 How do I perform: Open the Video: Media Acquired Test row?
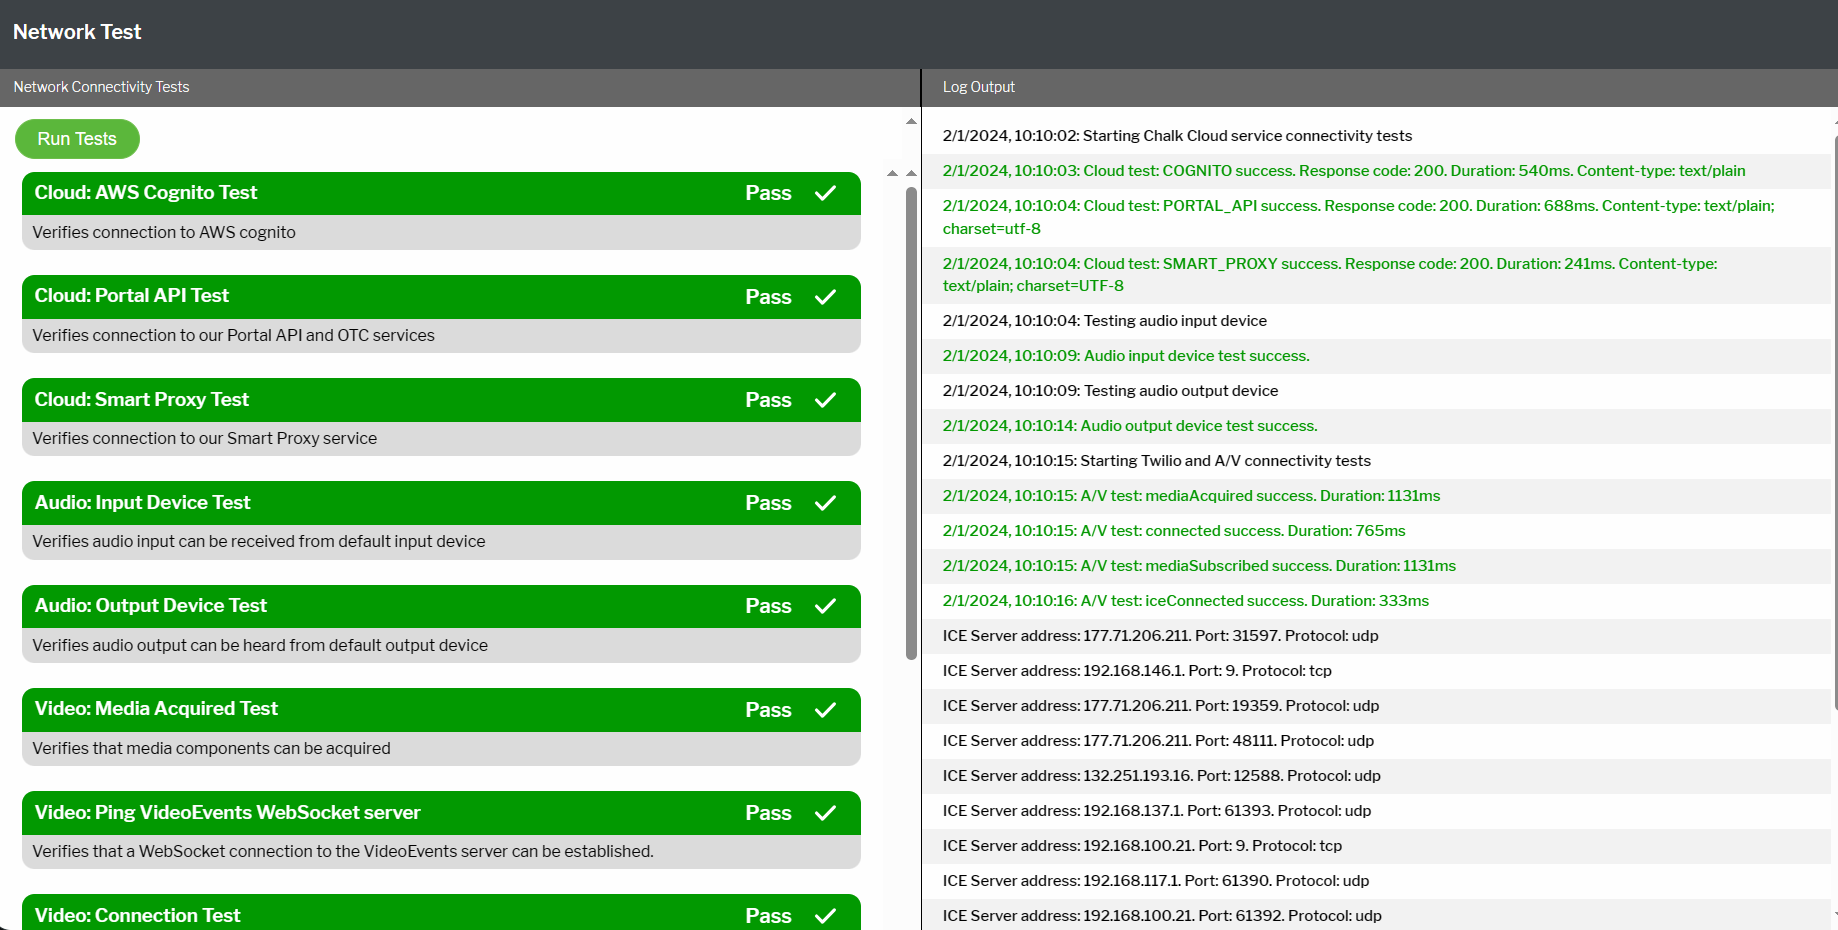tap(156, 709)
